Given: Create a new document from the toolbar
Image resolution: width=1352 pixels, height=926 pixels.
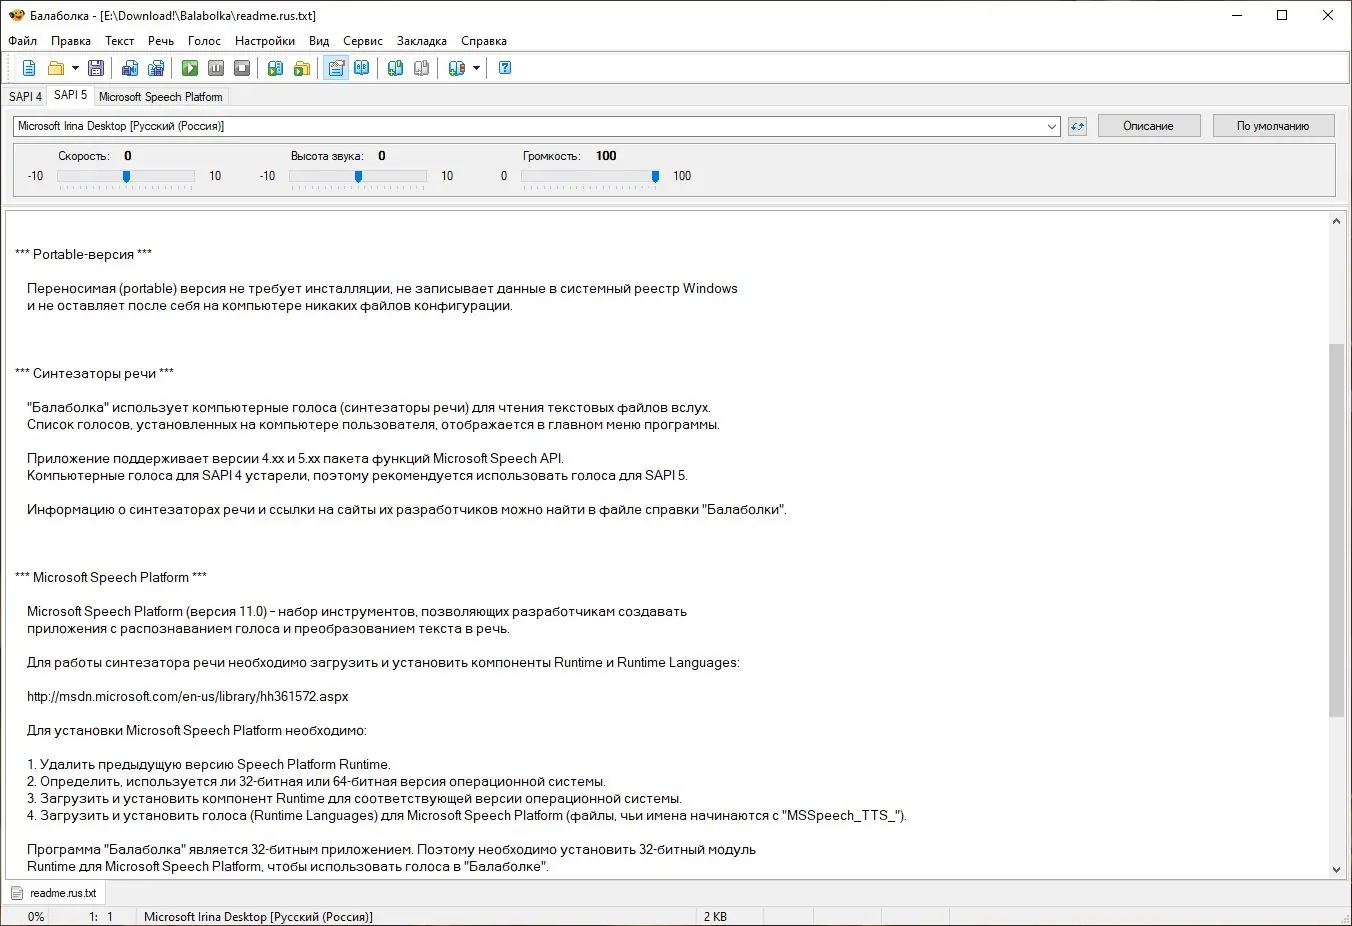Looking at the screenshot, I should [29, 68].
